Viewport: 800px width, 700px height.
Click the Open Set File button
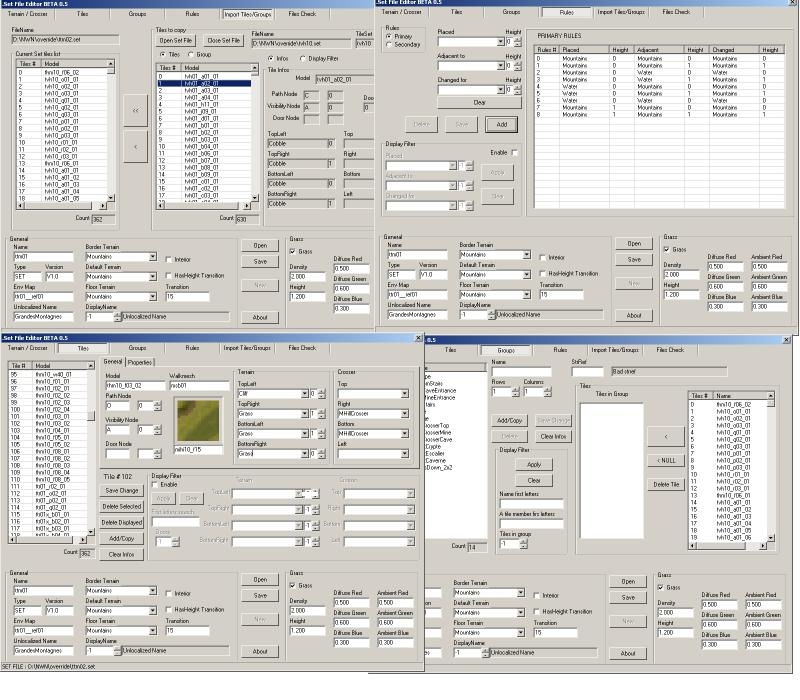(x=173, y=40)
